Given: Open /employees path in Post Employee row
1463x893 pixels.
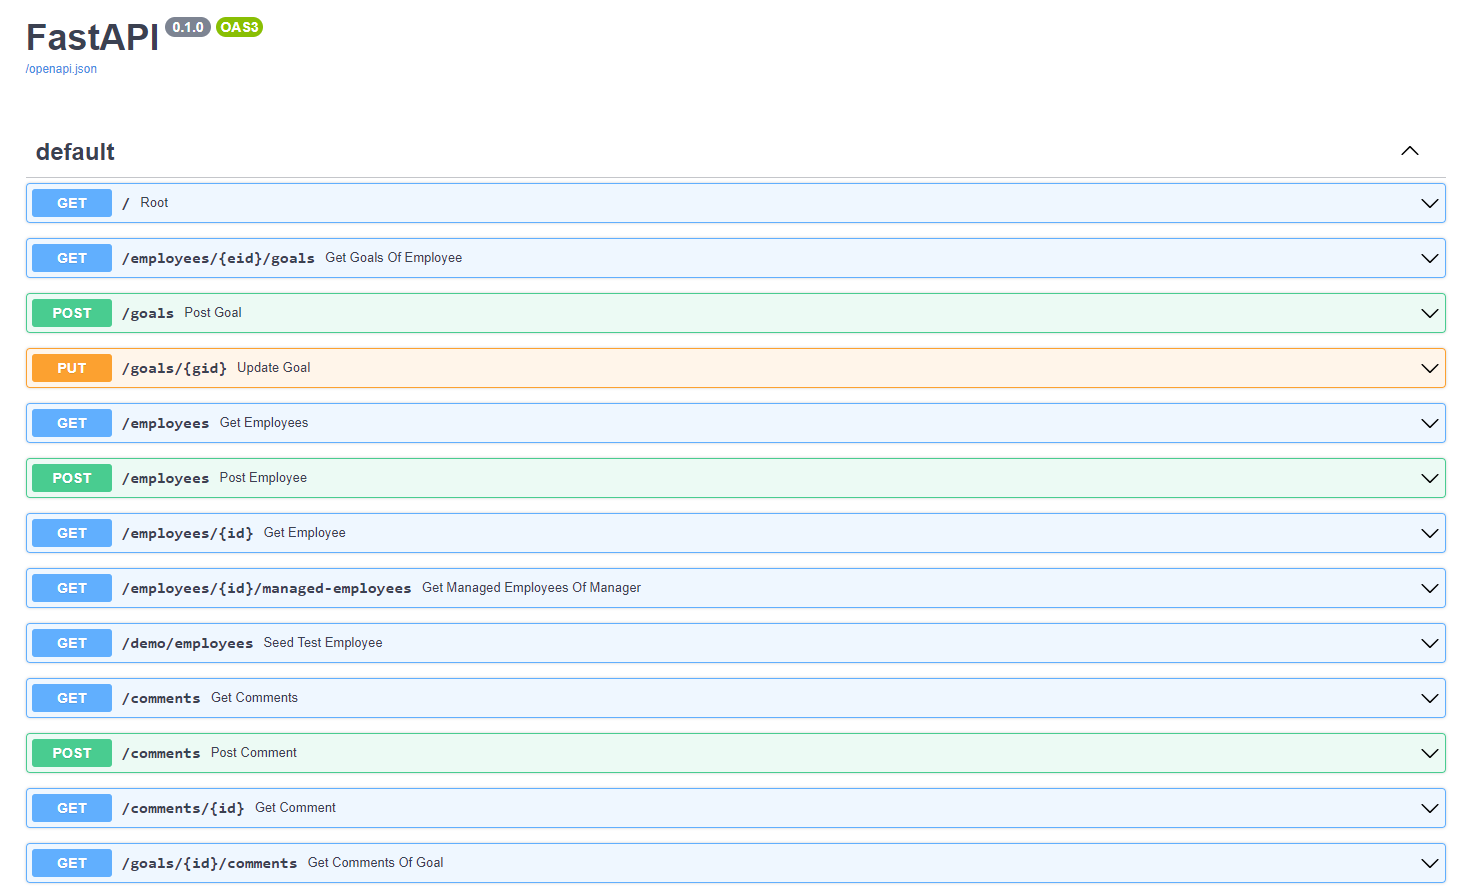Looking at the screenshot, I should click(165, 478).
